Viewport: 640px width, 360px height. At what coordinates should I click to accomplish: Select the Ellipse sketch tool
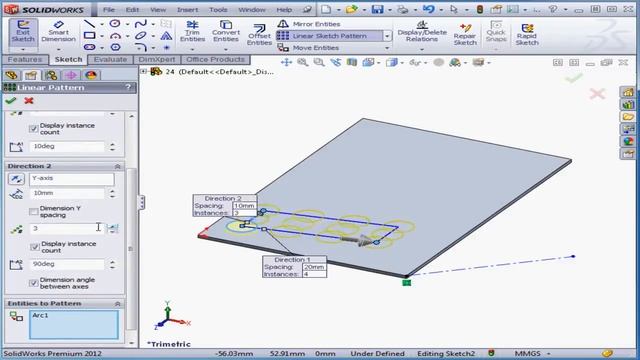point(140,36)
